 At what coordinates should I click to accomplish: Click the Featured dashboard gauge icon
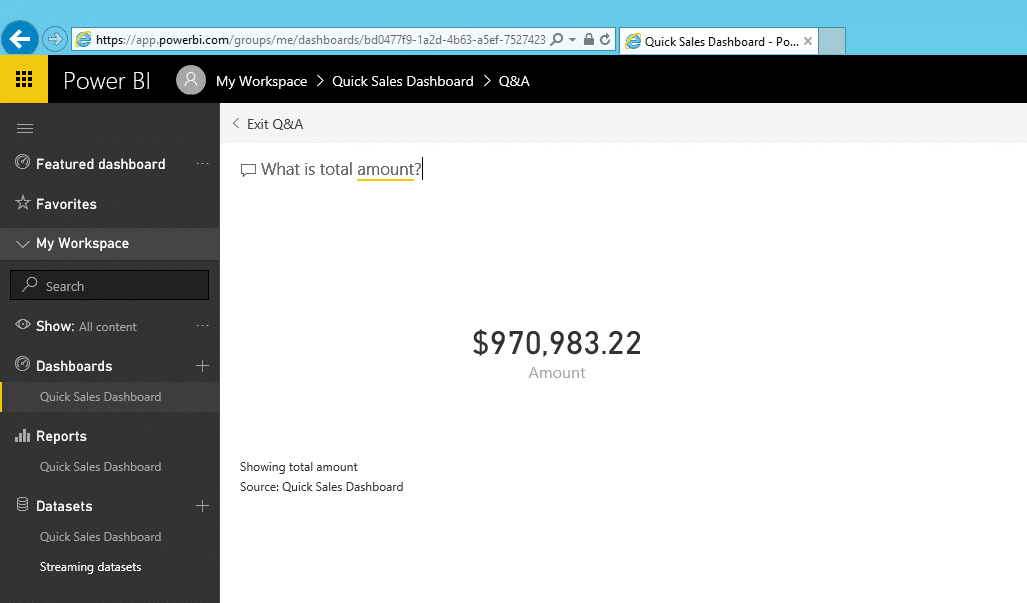(x=22, y=162)
